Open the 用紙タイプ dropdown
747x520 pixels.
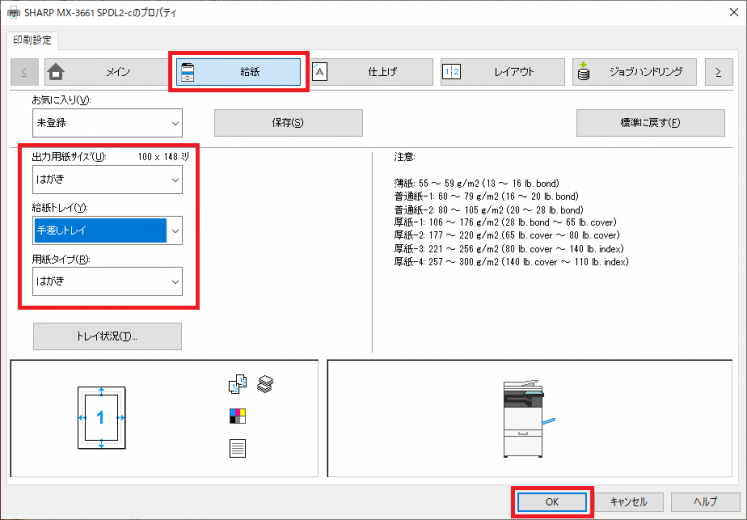click(107, 282)
